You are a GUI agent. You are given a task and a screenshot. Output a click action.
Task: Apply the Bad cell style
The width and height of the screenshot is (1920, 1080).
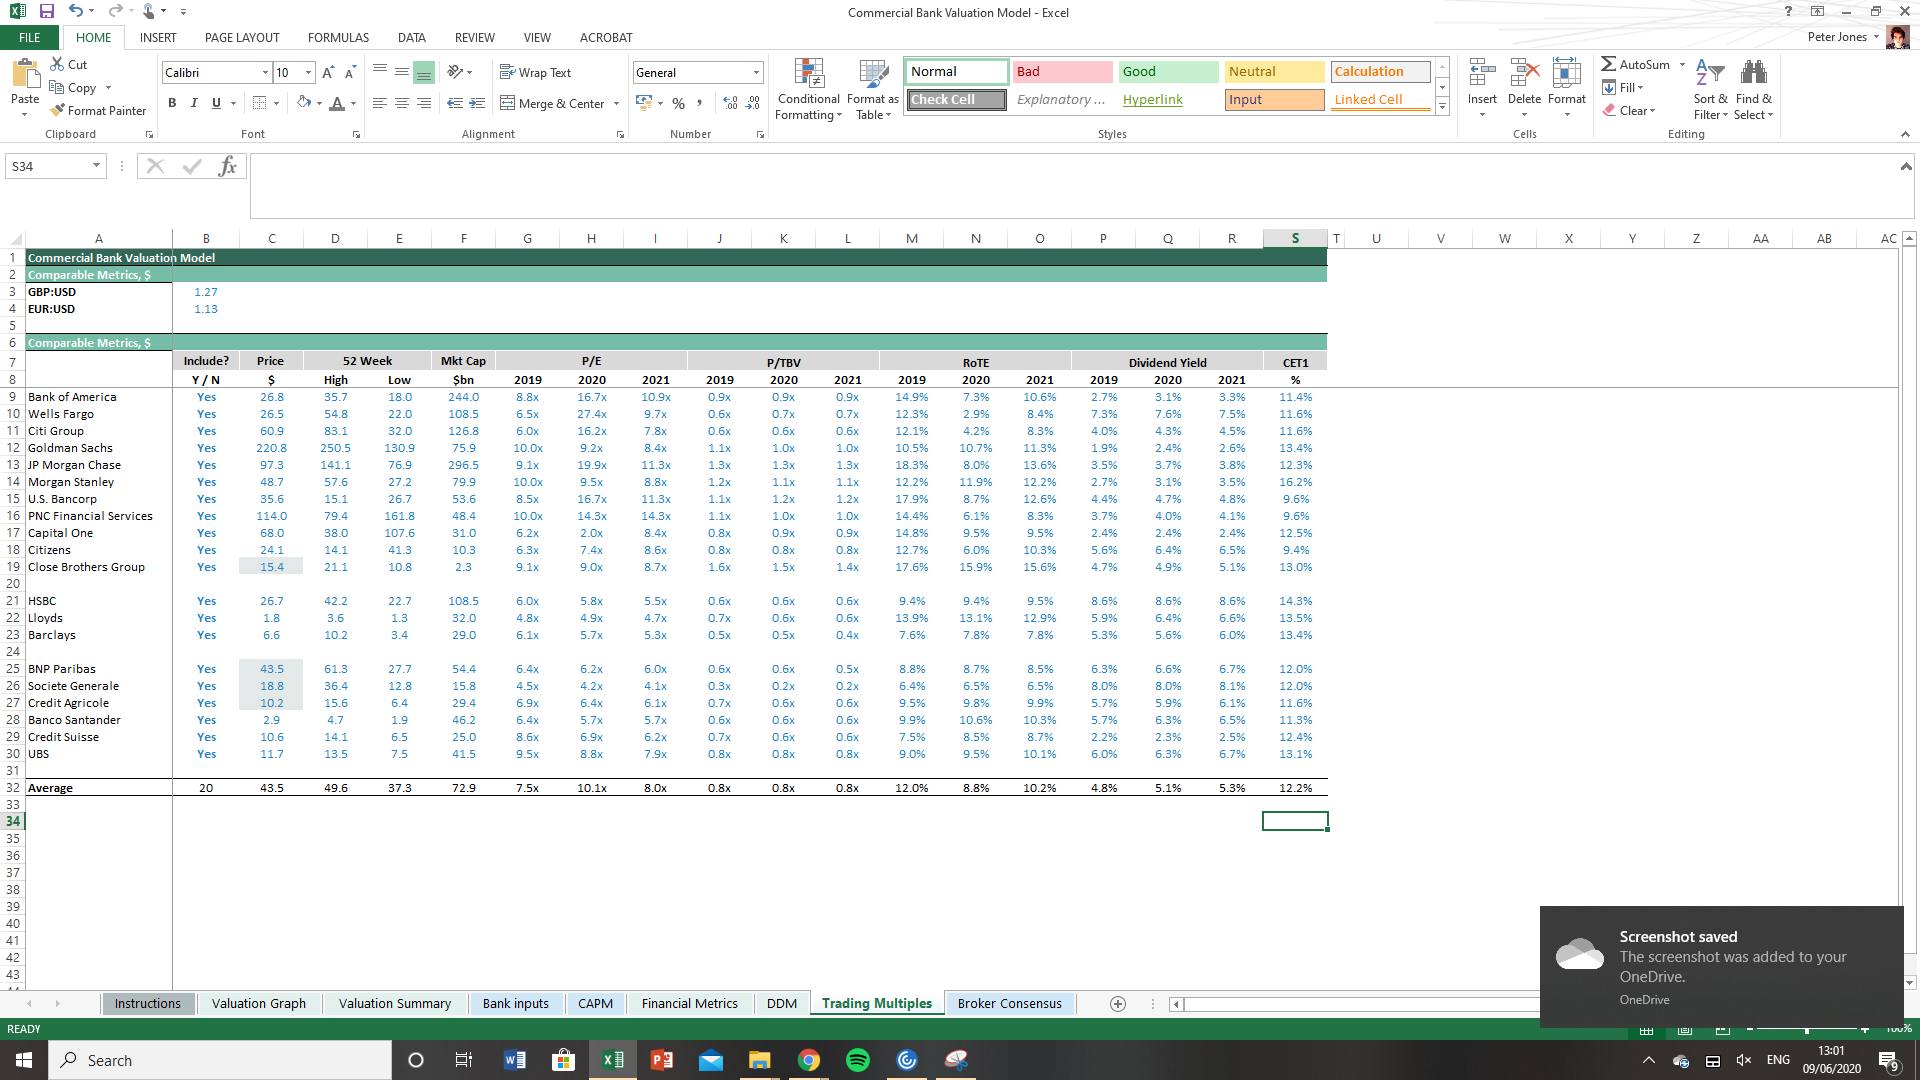1062,71
